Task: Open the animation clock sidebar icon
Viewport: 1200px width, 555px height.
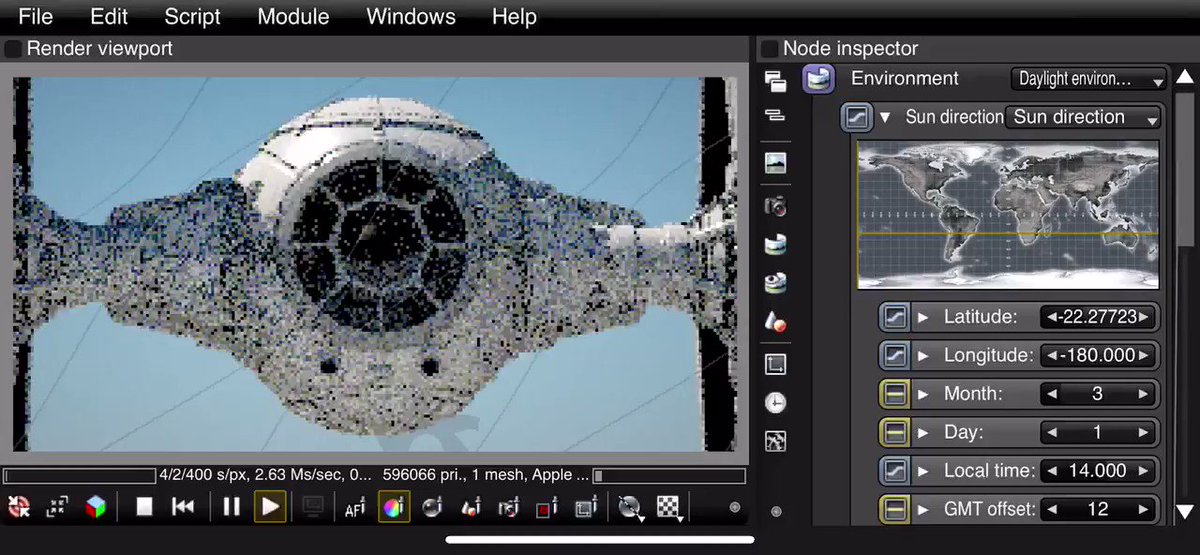Action: pyautogui.click(x=775, y=402)
